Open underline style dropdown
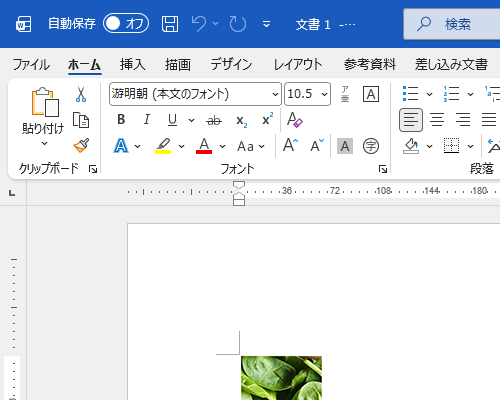 pos(191,120)
